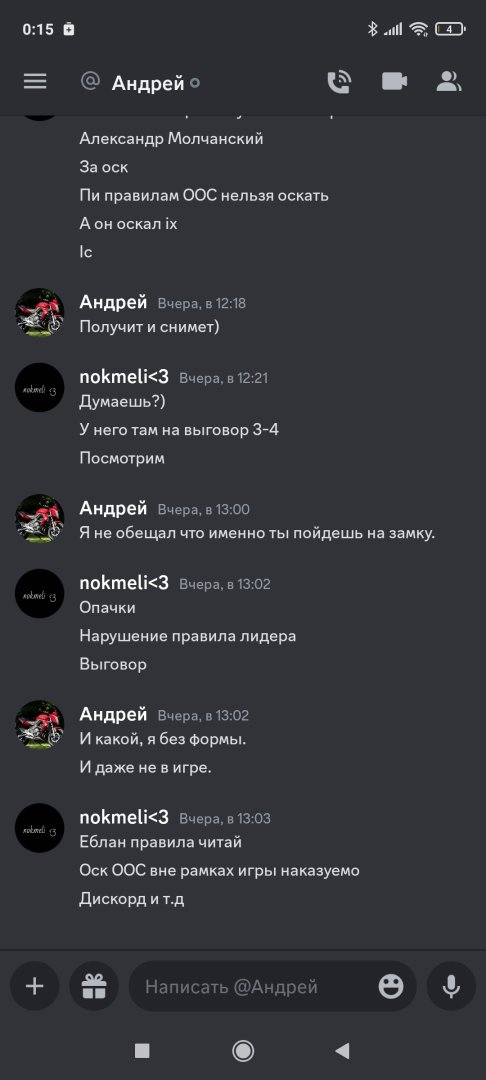Open chat title Андрей in header
486x1080 pixels.
(x=148, y=83)
